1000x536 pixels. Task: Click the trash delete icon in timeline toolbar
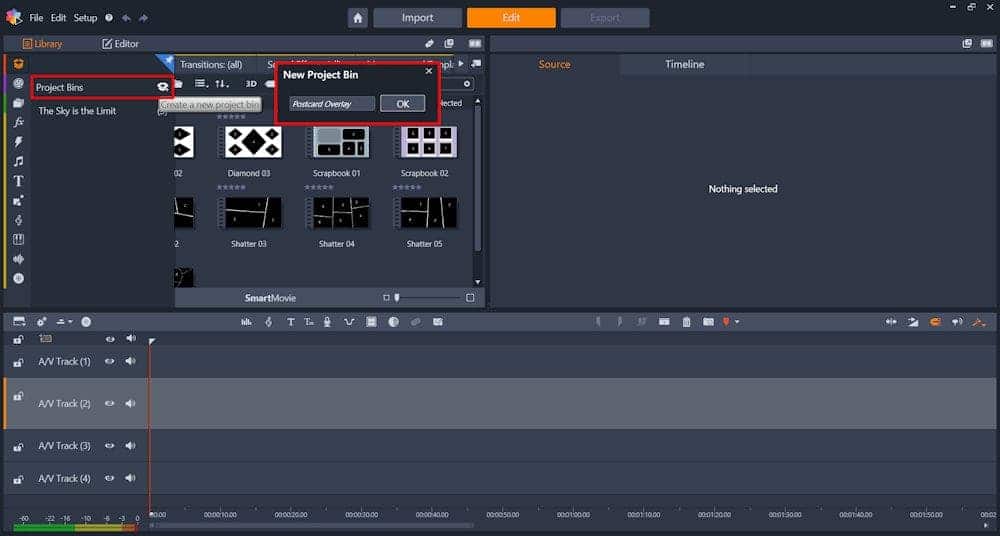point(686,322)
